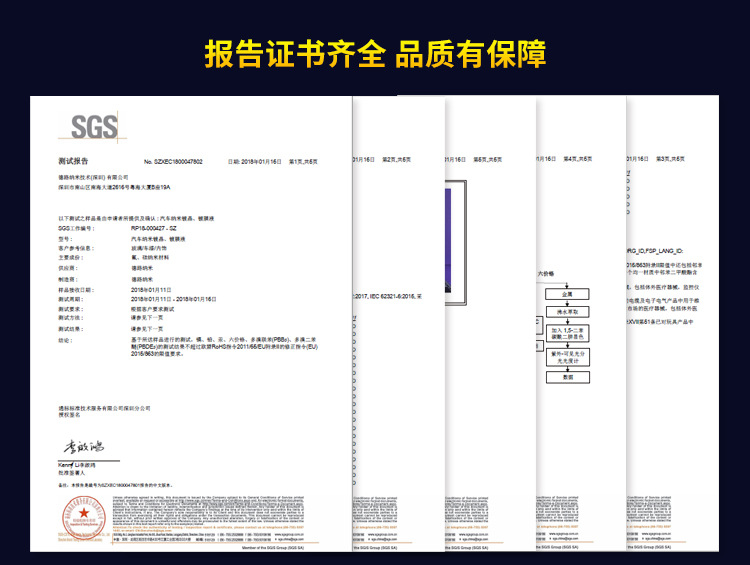The height and width of the screenshot is (565, 750).
Task: Click the 金属 flowchart box
Action: tap(567, 294)
